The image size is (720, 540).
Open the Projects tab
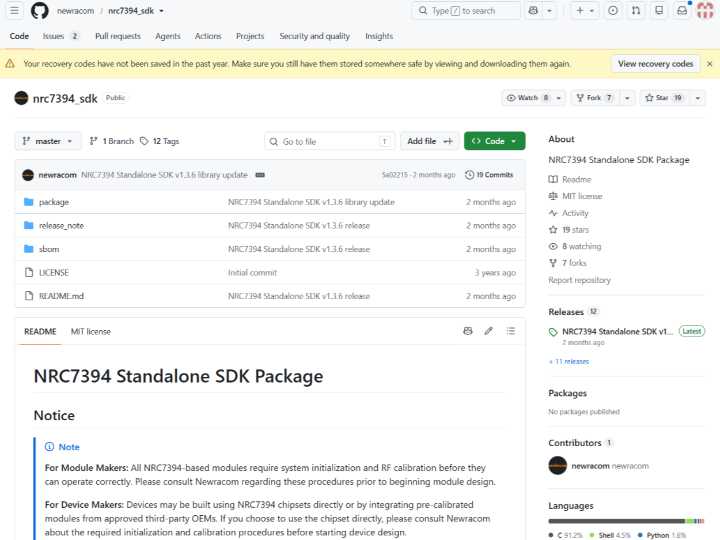point(250,36)
